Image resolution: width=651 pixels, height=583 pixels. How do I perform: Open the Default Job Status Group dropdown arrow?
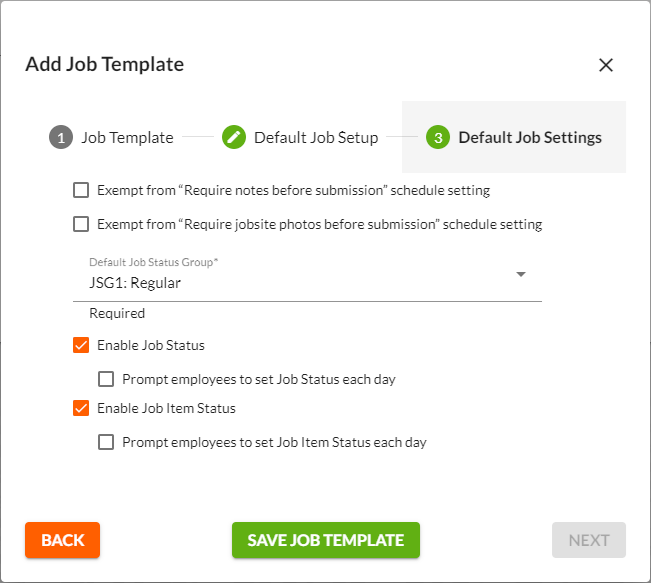[520, 274]
